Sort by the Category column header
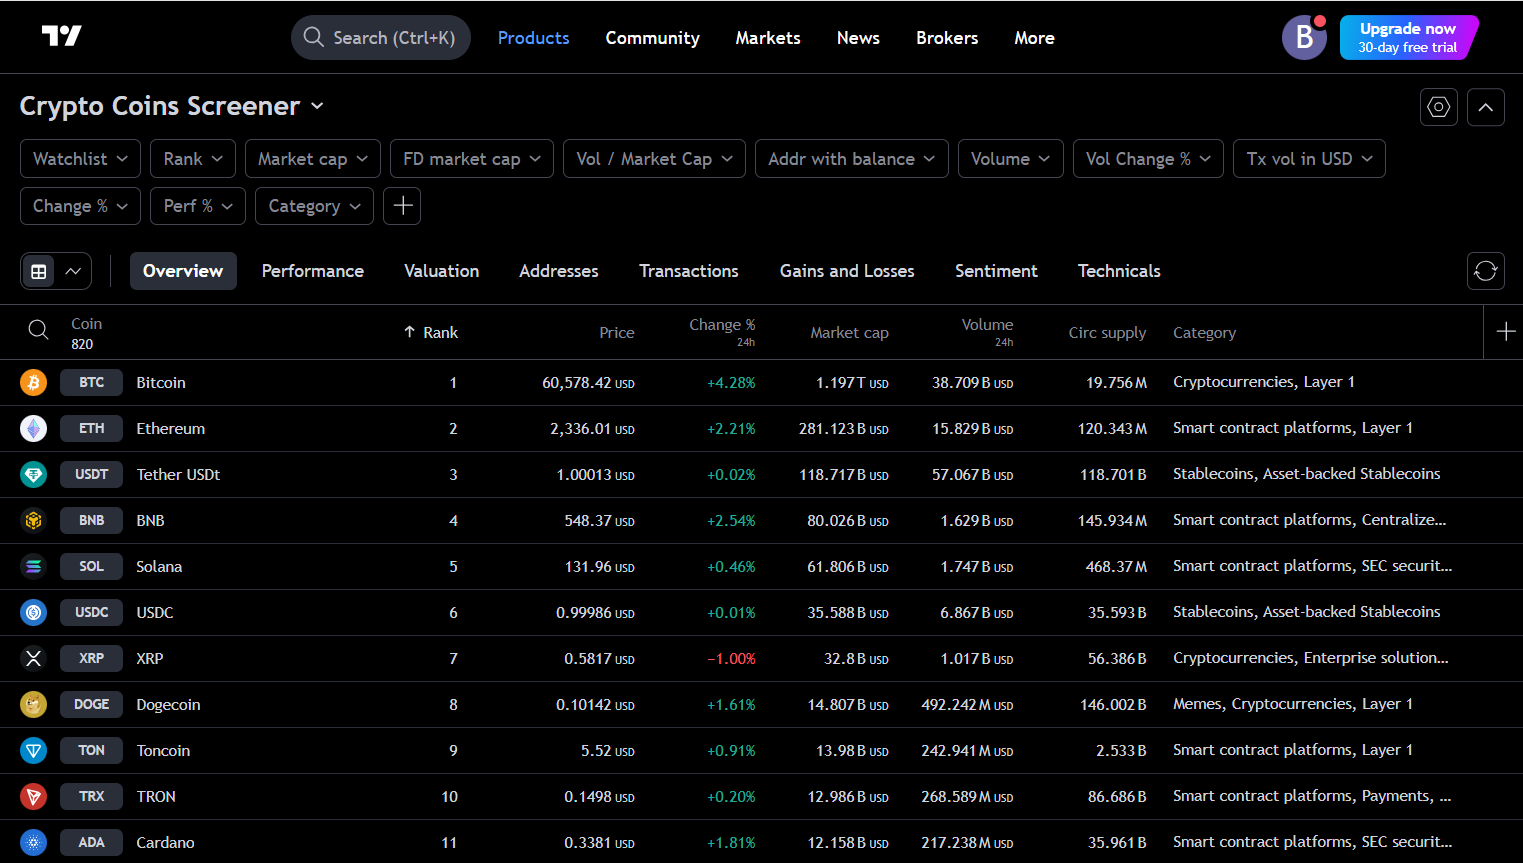1523x863 pixels. (1204, 333)
